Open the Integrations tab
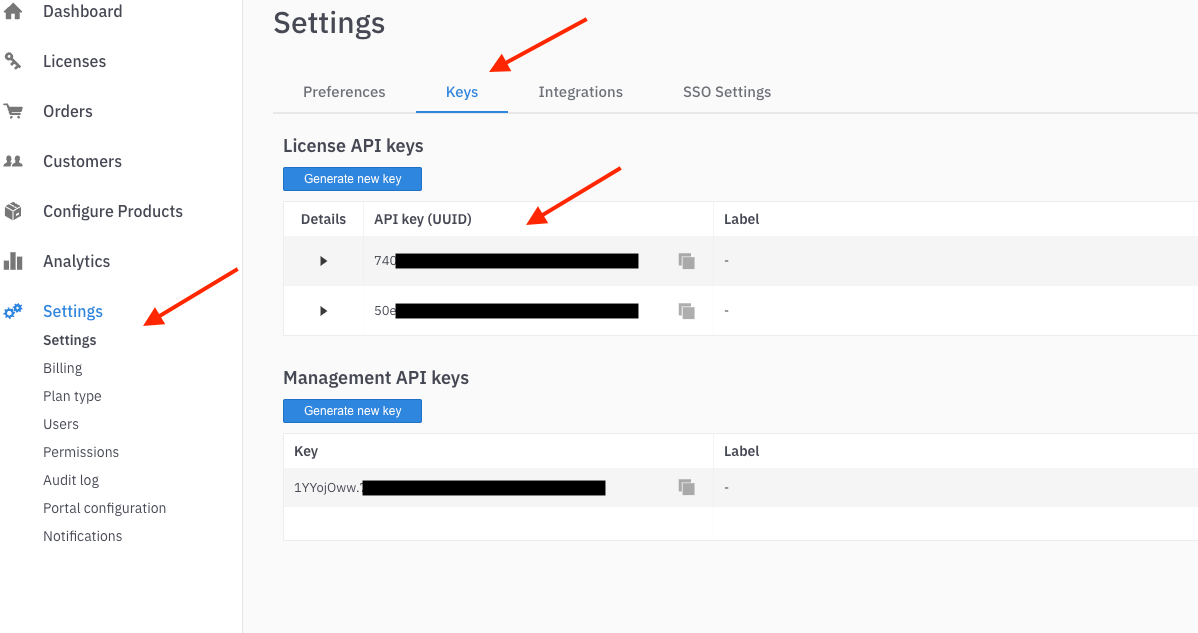Screen dimensions: 1198x633 pos(580,92)
